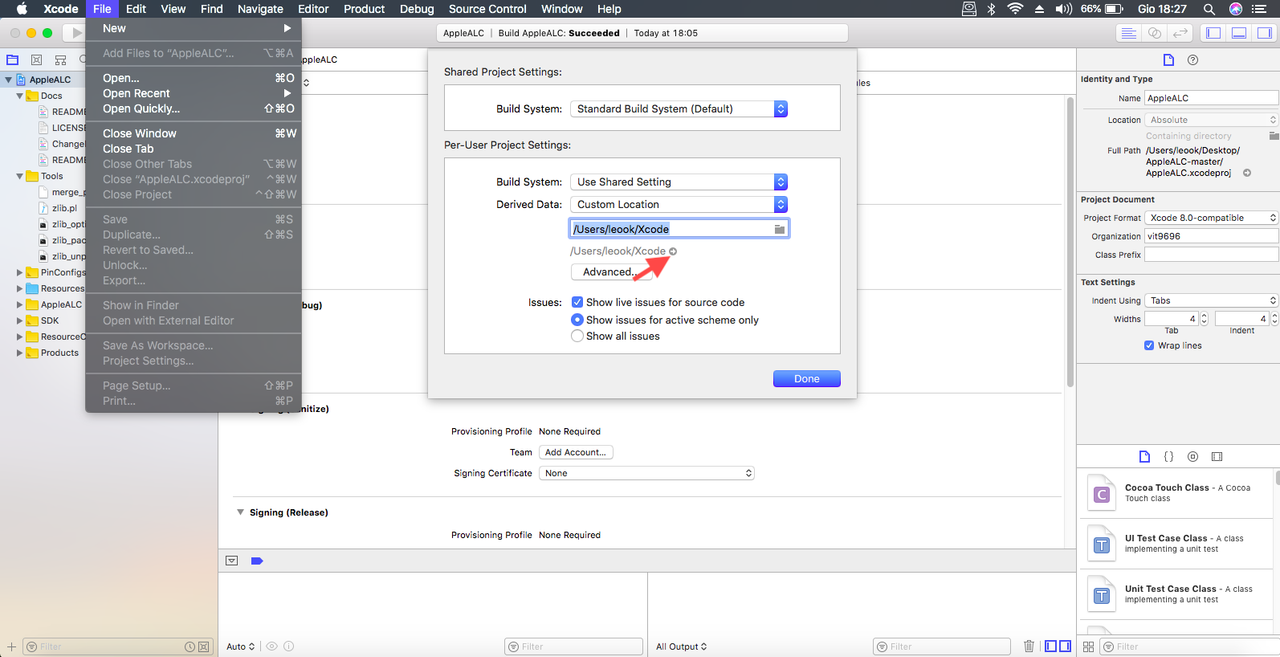The image size is (1280, 657).
Task: Hide the Navigator panel toggle icon
Action: click(x=1213, y=33)
